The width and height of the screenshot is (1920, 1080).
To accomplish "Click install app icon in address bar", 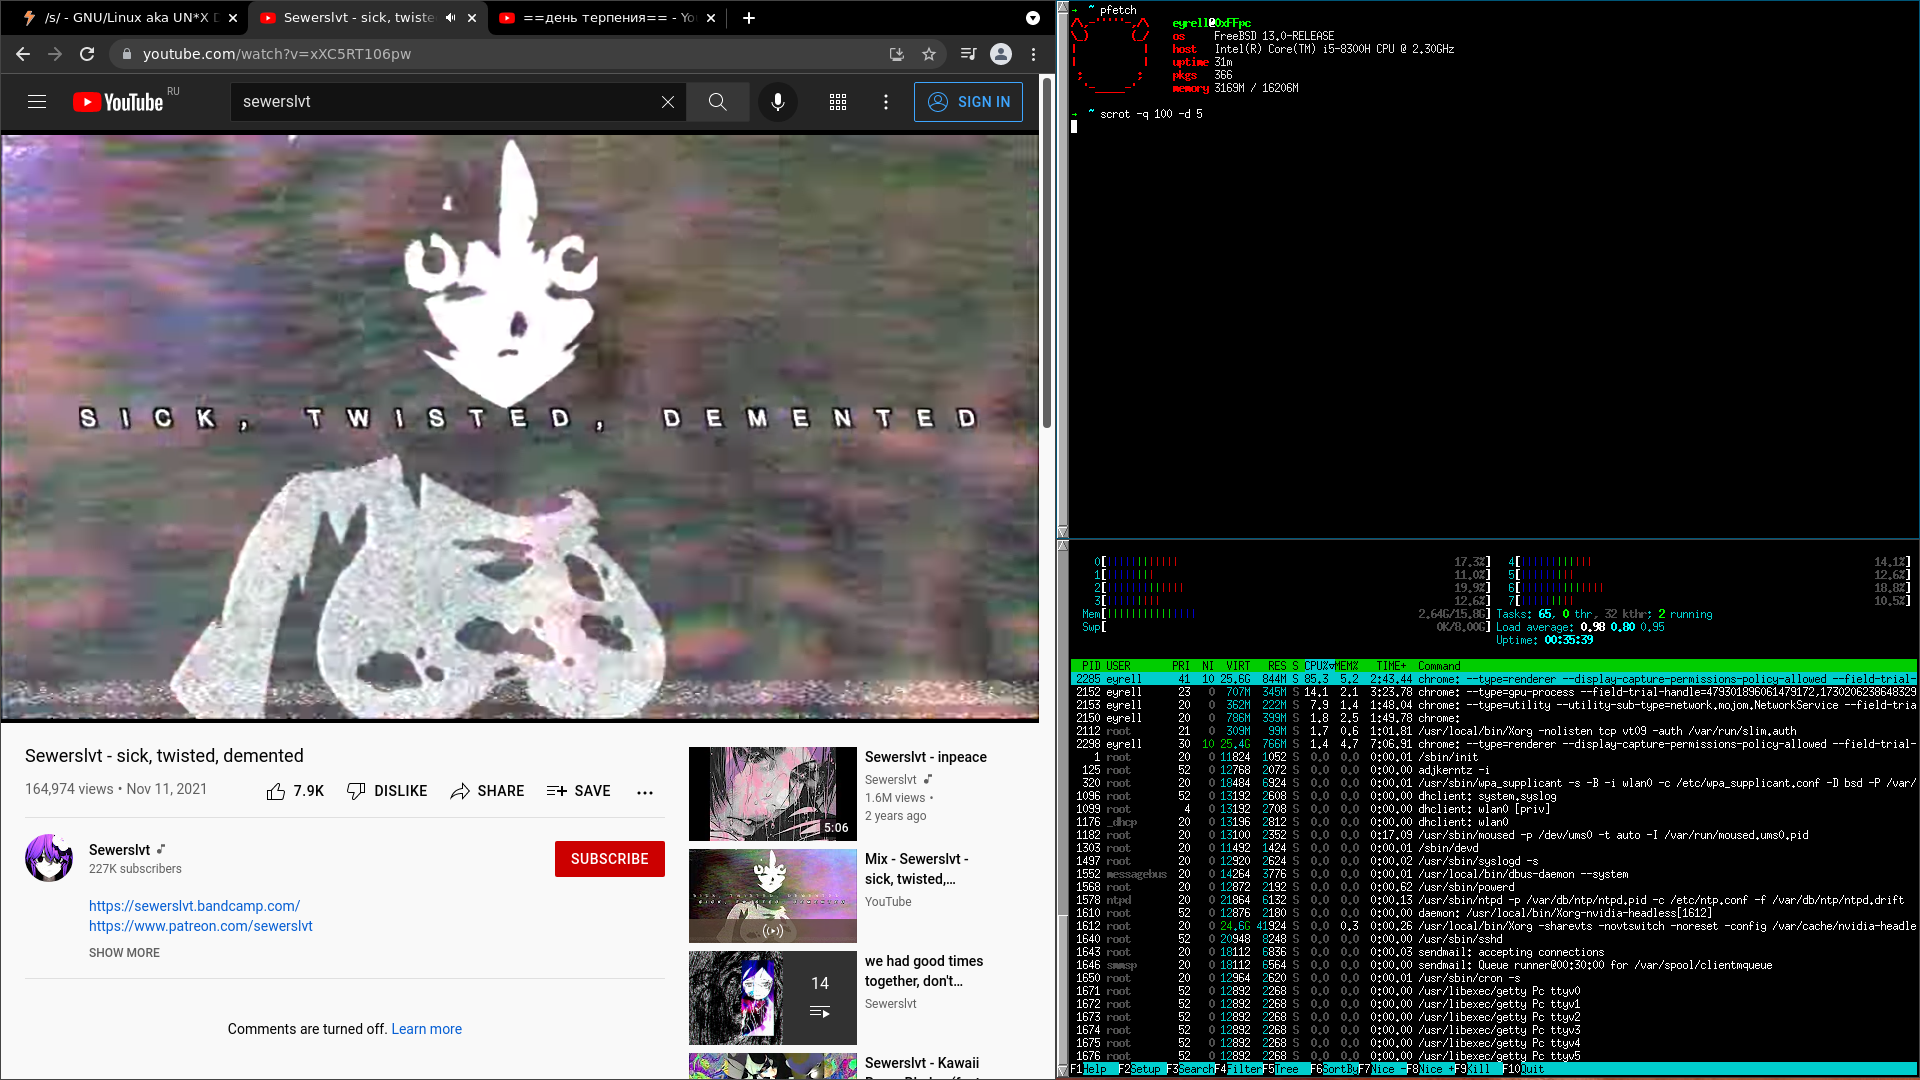I will pos(896,54).
